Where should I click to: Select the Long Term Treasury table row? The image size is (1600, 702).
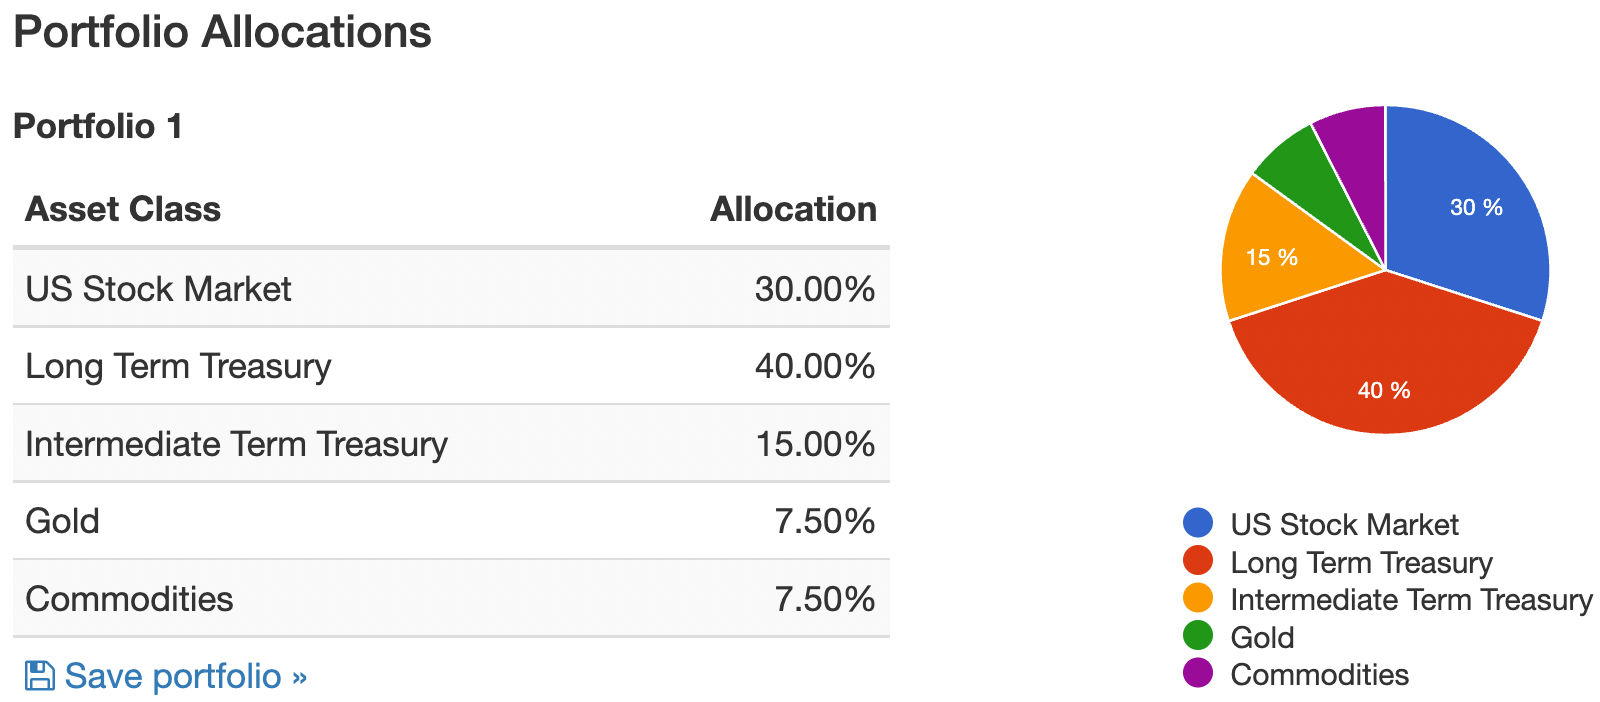click(451, 366)
